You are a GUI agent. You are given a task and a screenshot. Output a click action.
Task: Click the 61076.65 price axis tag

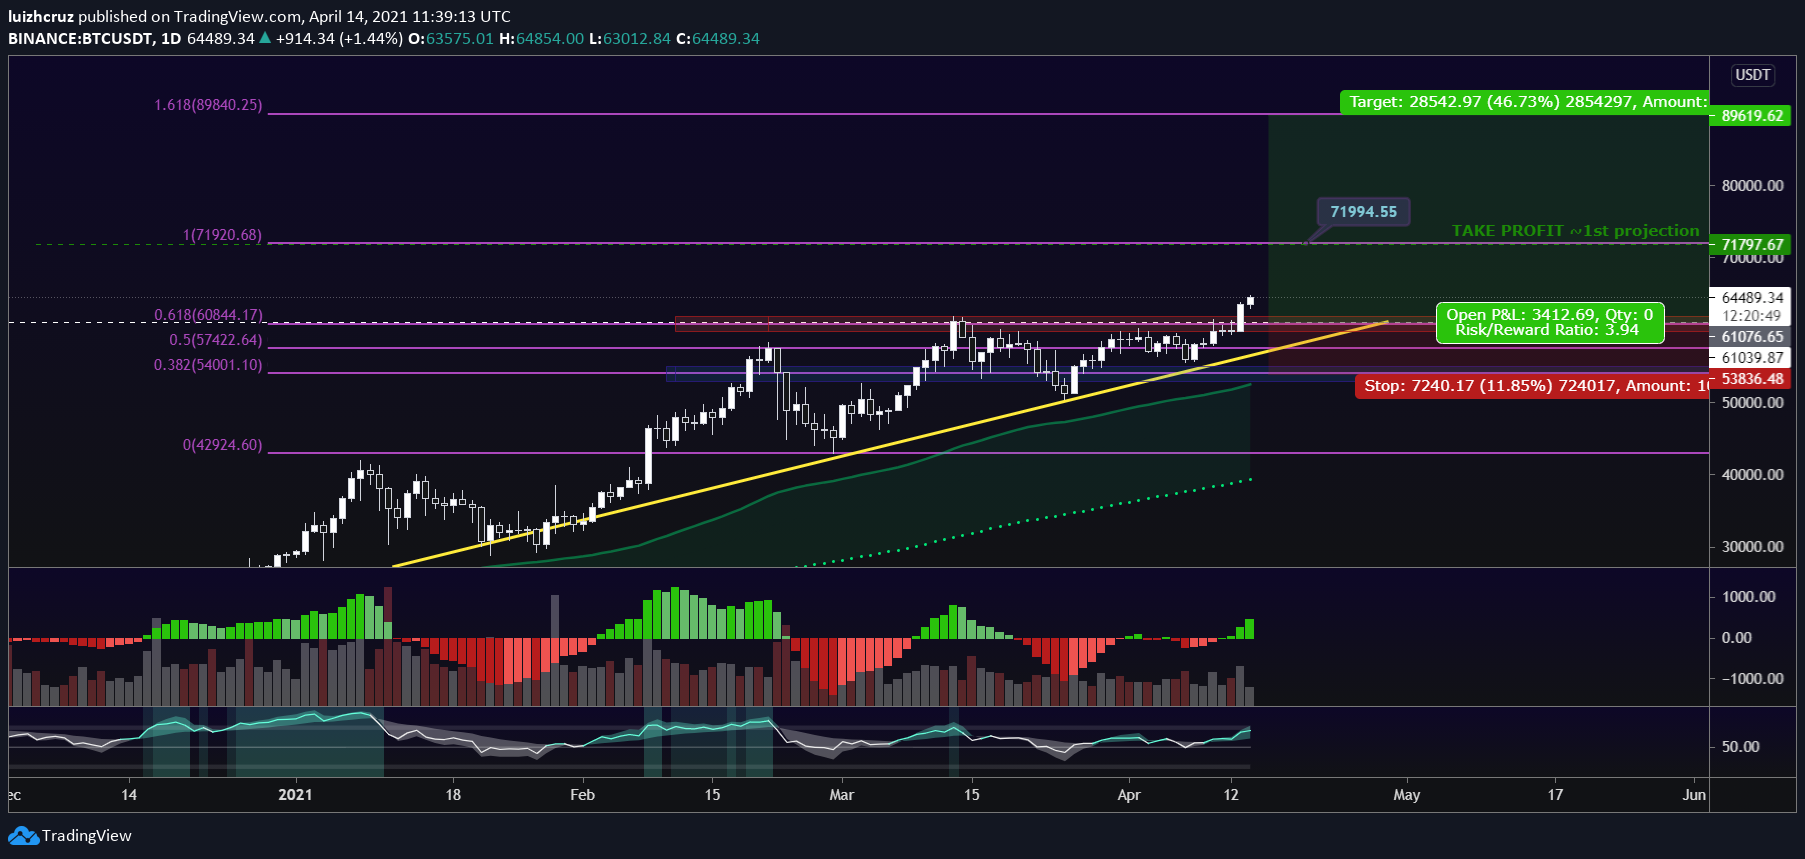coord(1752,337)
